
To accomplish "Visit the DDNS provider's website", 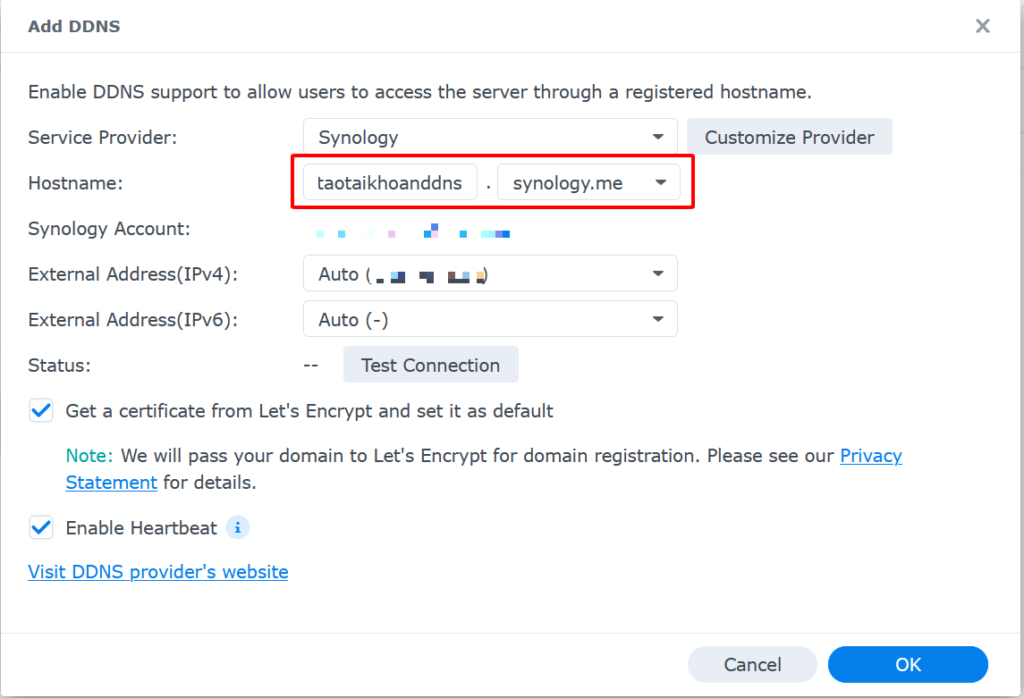I will (157, 571).
